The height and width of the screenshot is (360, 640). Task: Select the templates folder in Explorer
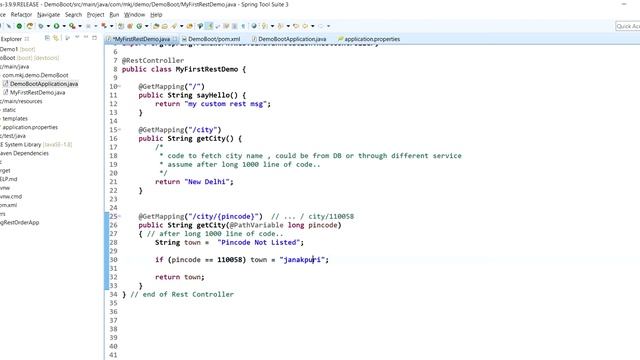(15, 119)
